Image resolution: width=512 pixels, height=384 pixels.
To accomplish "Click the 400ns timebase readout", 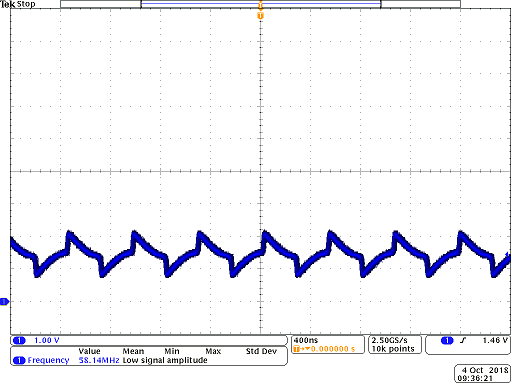I will click(x=306, y=340).
